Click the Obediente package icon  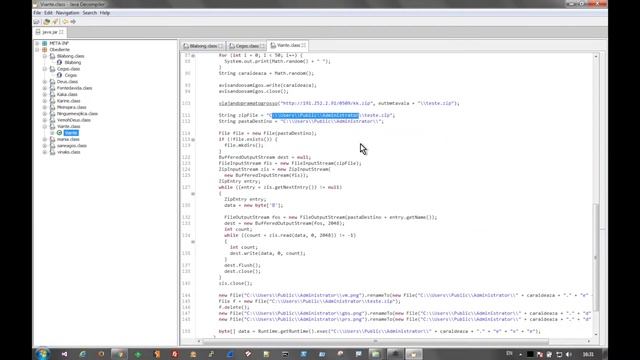coord(44,50)
